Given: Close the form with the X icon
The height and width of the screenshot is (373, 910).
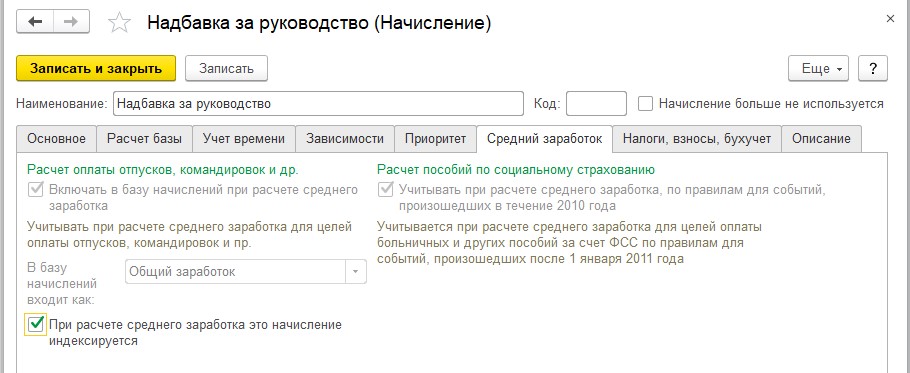Looking at the screenshot, I should pos(890,19).
